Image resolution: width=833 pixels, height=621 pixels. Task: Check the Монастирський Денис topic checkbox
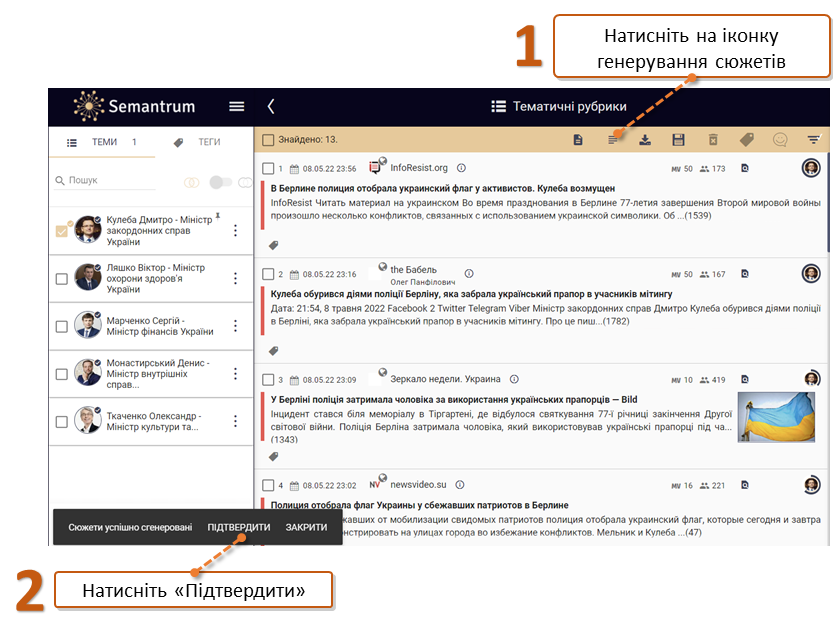pyautogui.click(x=62, y=374)
